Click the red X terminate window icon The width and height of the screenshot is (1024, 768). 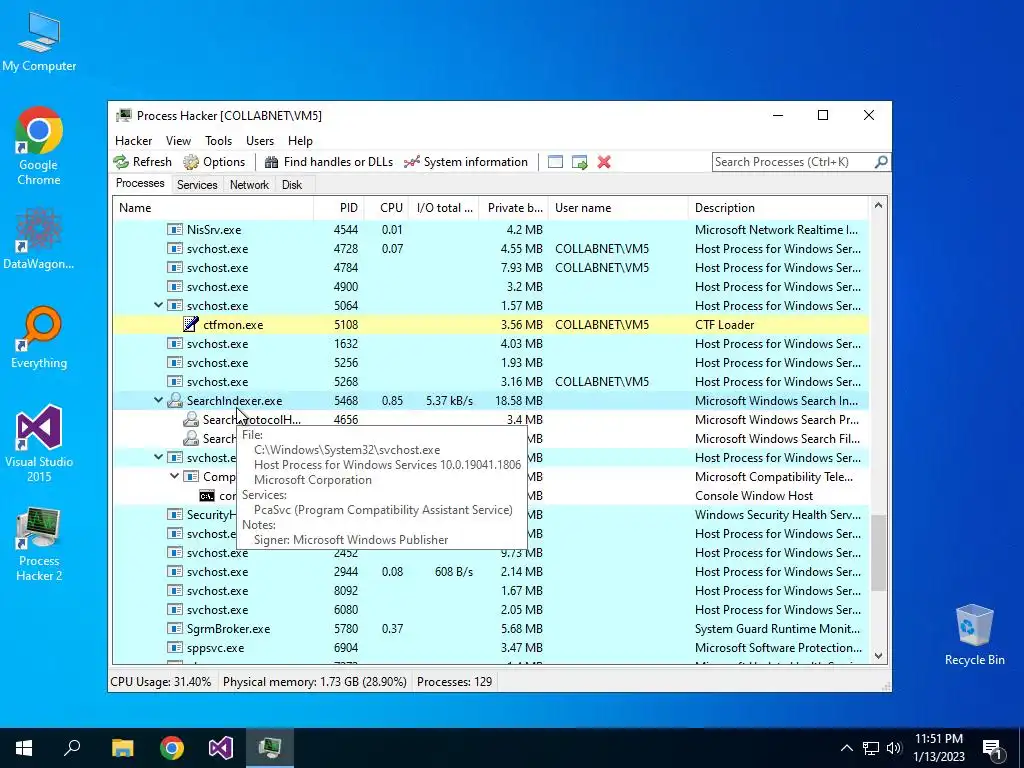click(x=604, y=162)
